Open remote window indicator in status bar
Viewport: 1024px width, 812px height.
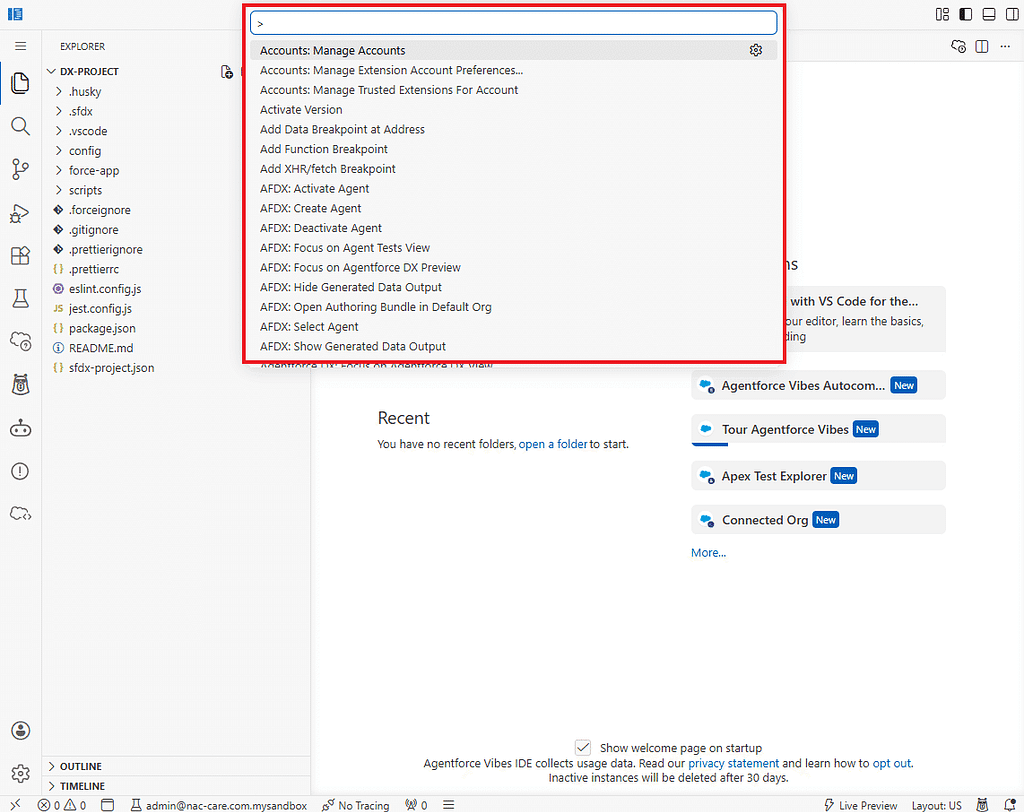pyautogui.click(x=15, y=805)
